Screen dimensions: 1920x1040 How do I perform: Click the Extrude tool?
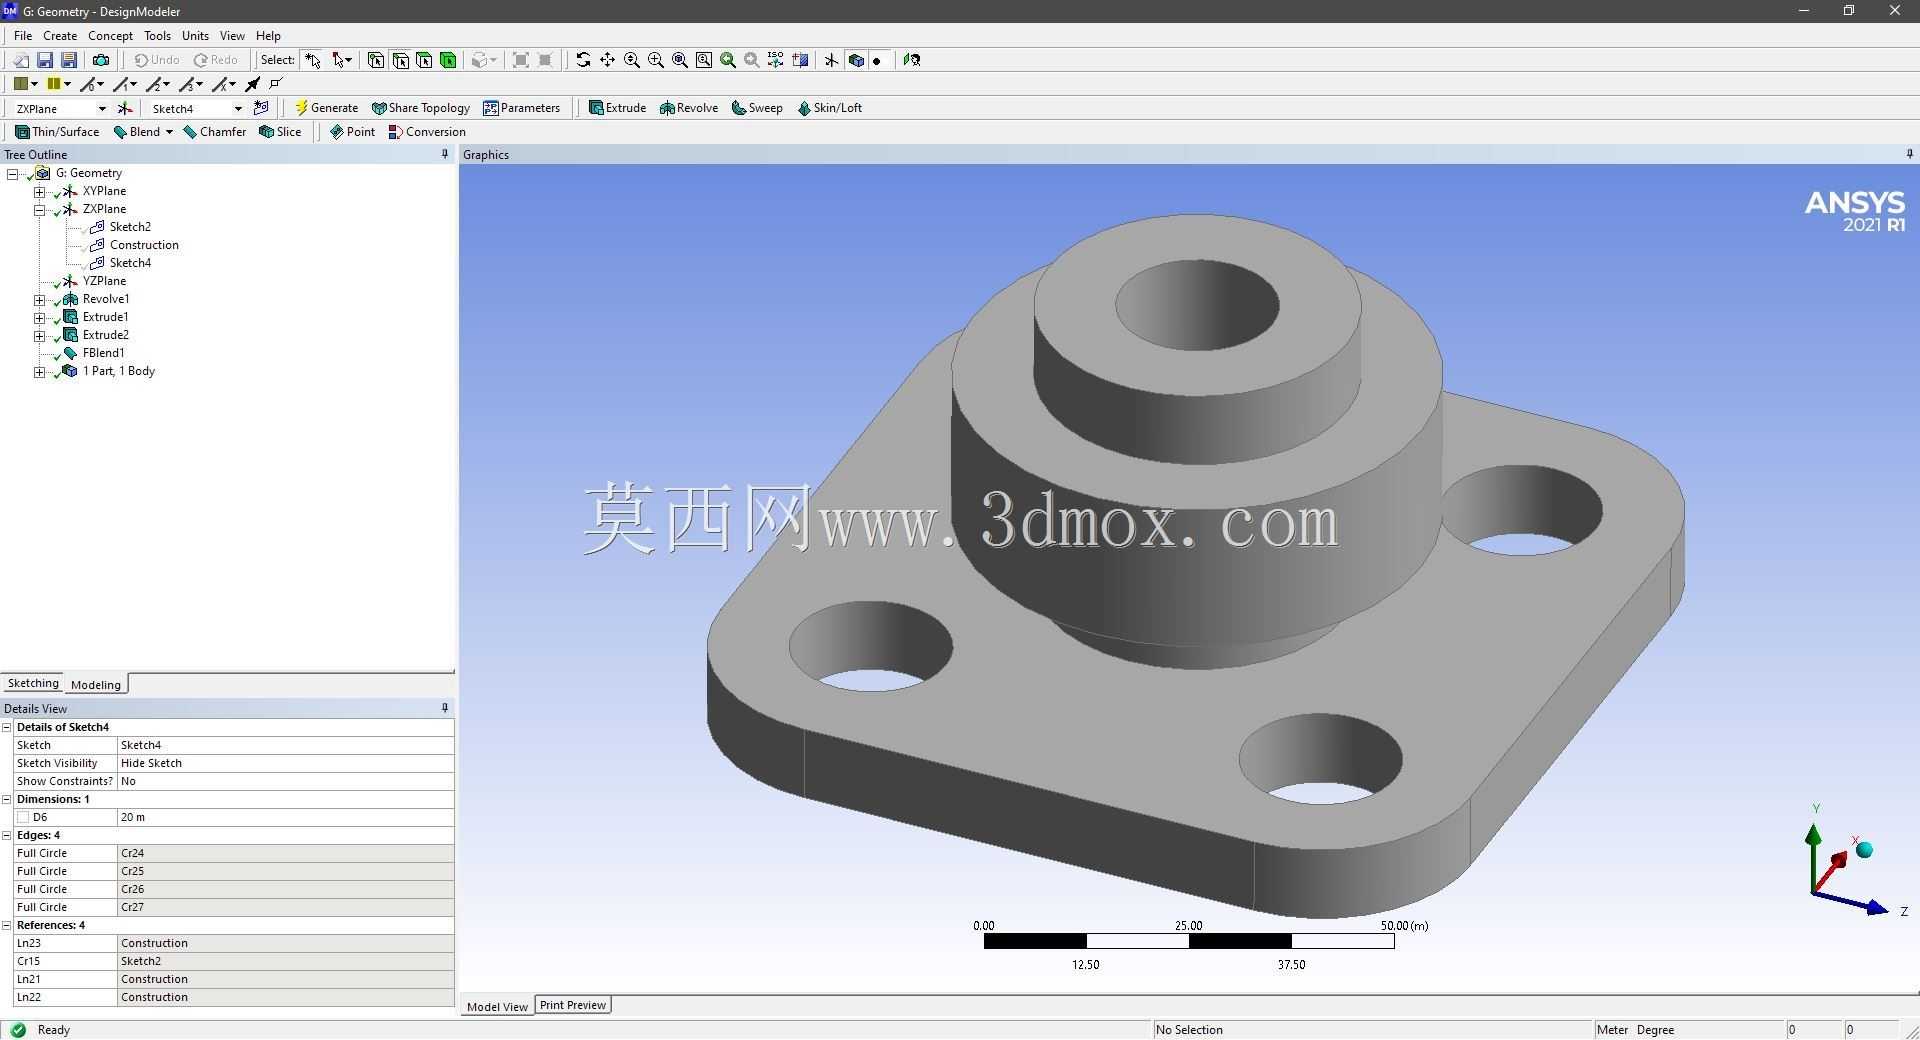click(617, 108)
